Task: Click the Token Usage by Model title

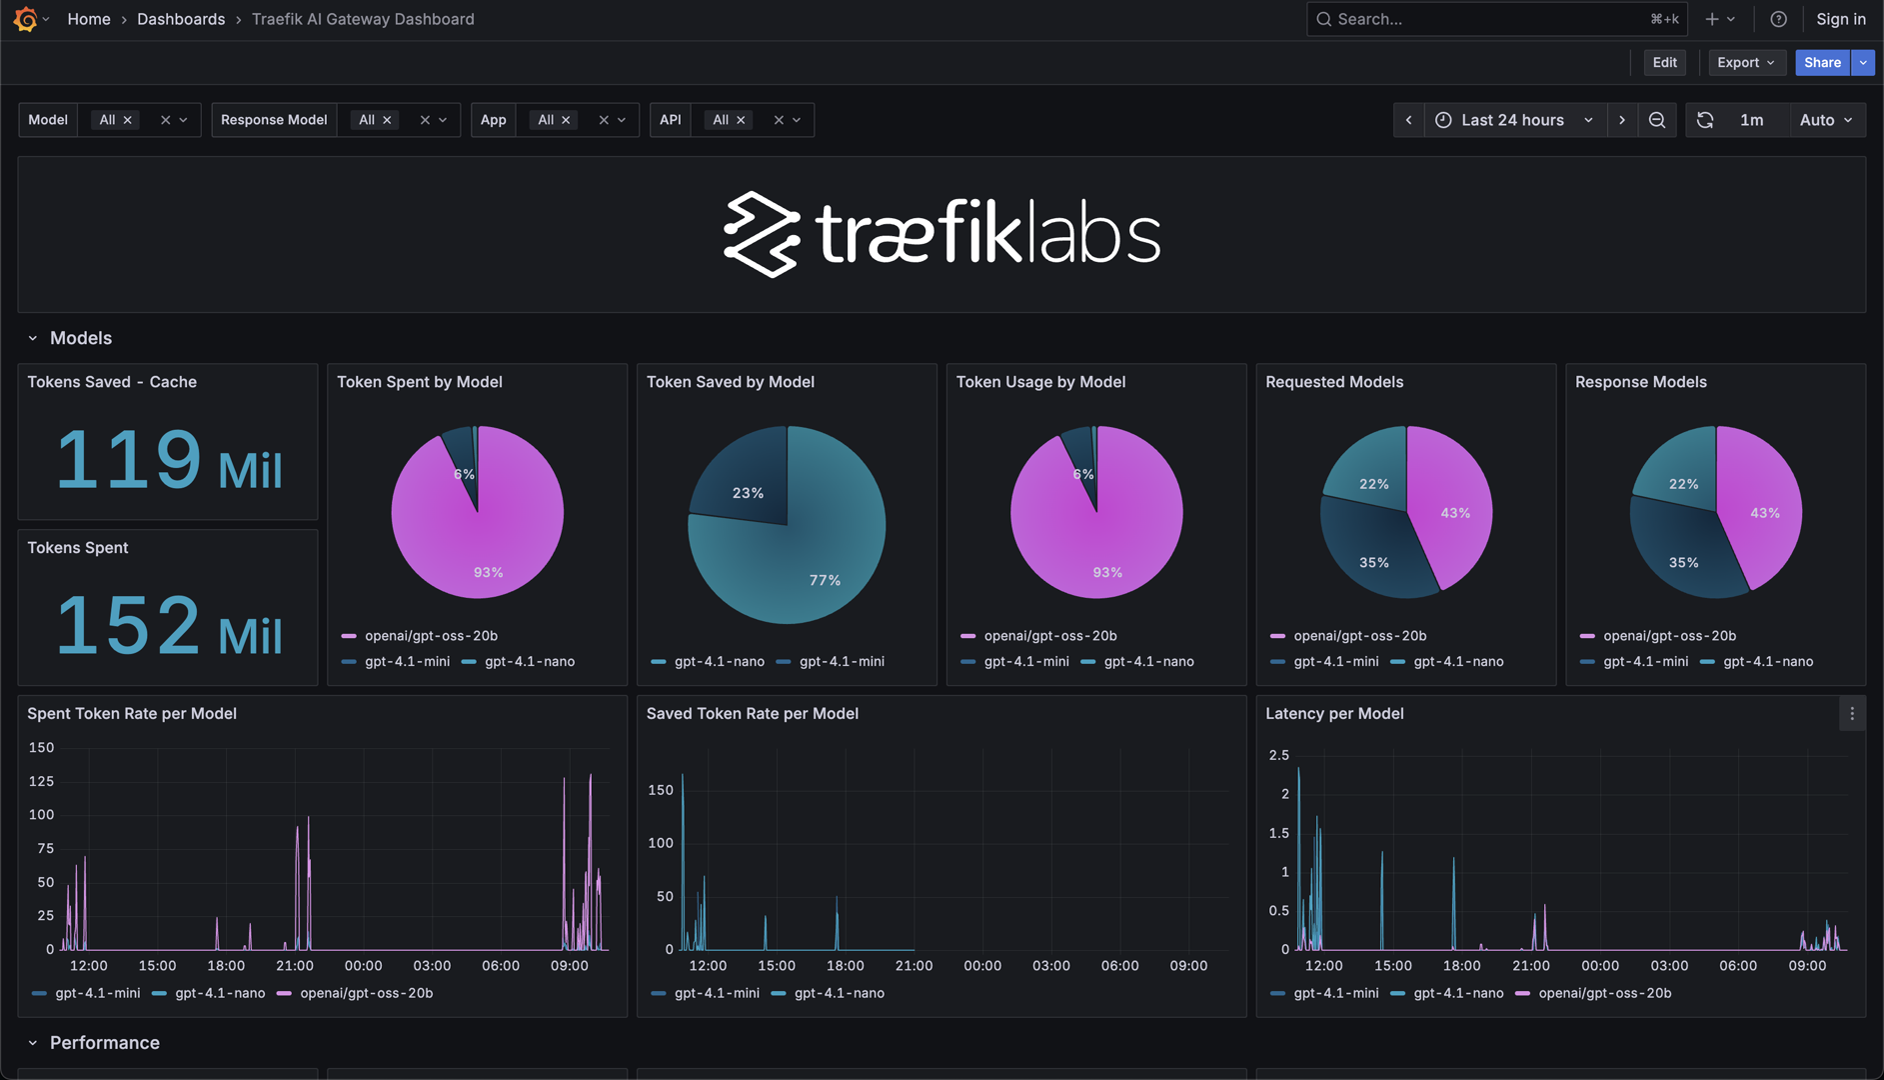Action: click(1041, 382)
